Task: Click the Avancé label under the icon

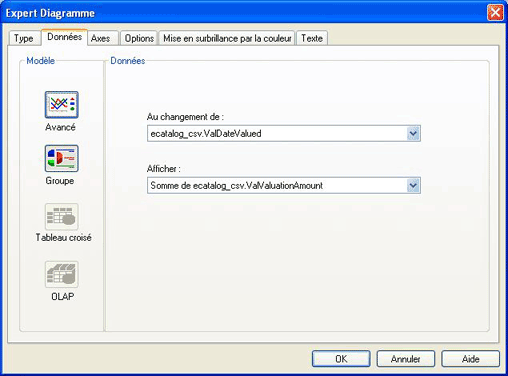Action: click(x=60, y=127)
